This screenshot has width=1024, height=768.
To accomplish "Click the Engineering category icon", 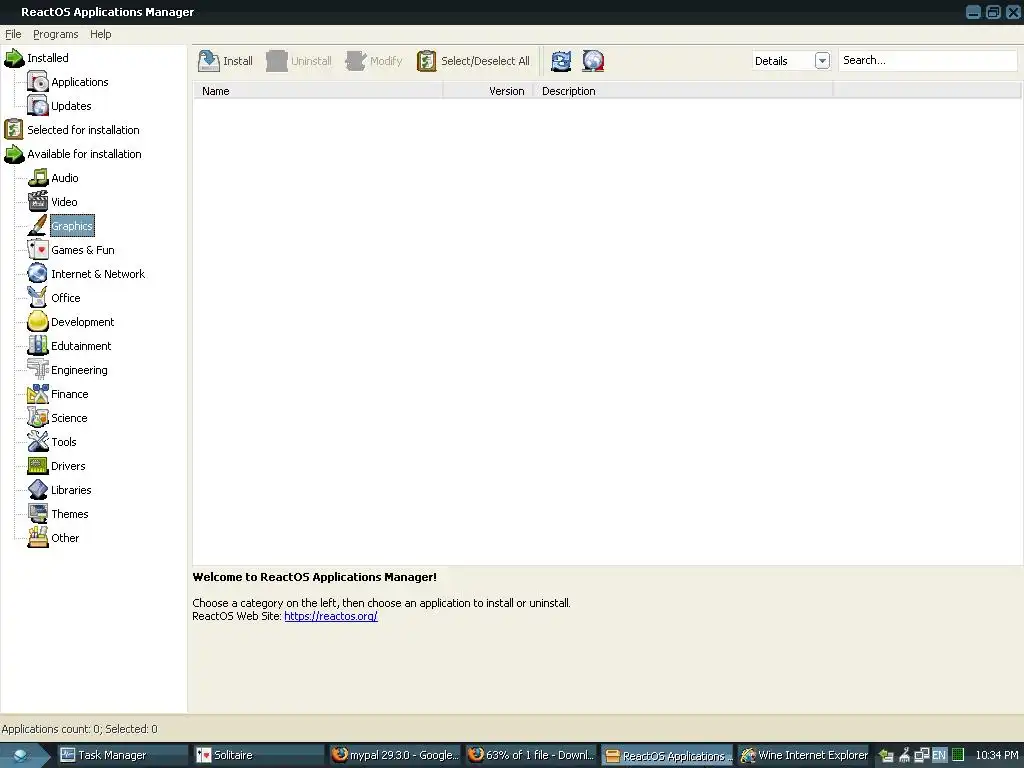I will (x=38, y=370).
